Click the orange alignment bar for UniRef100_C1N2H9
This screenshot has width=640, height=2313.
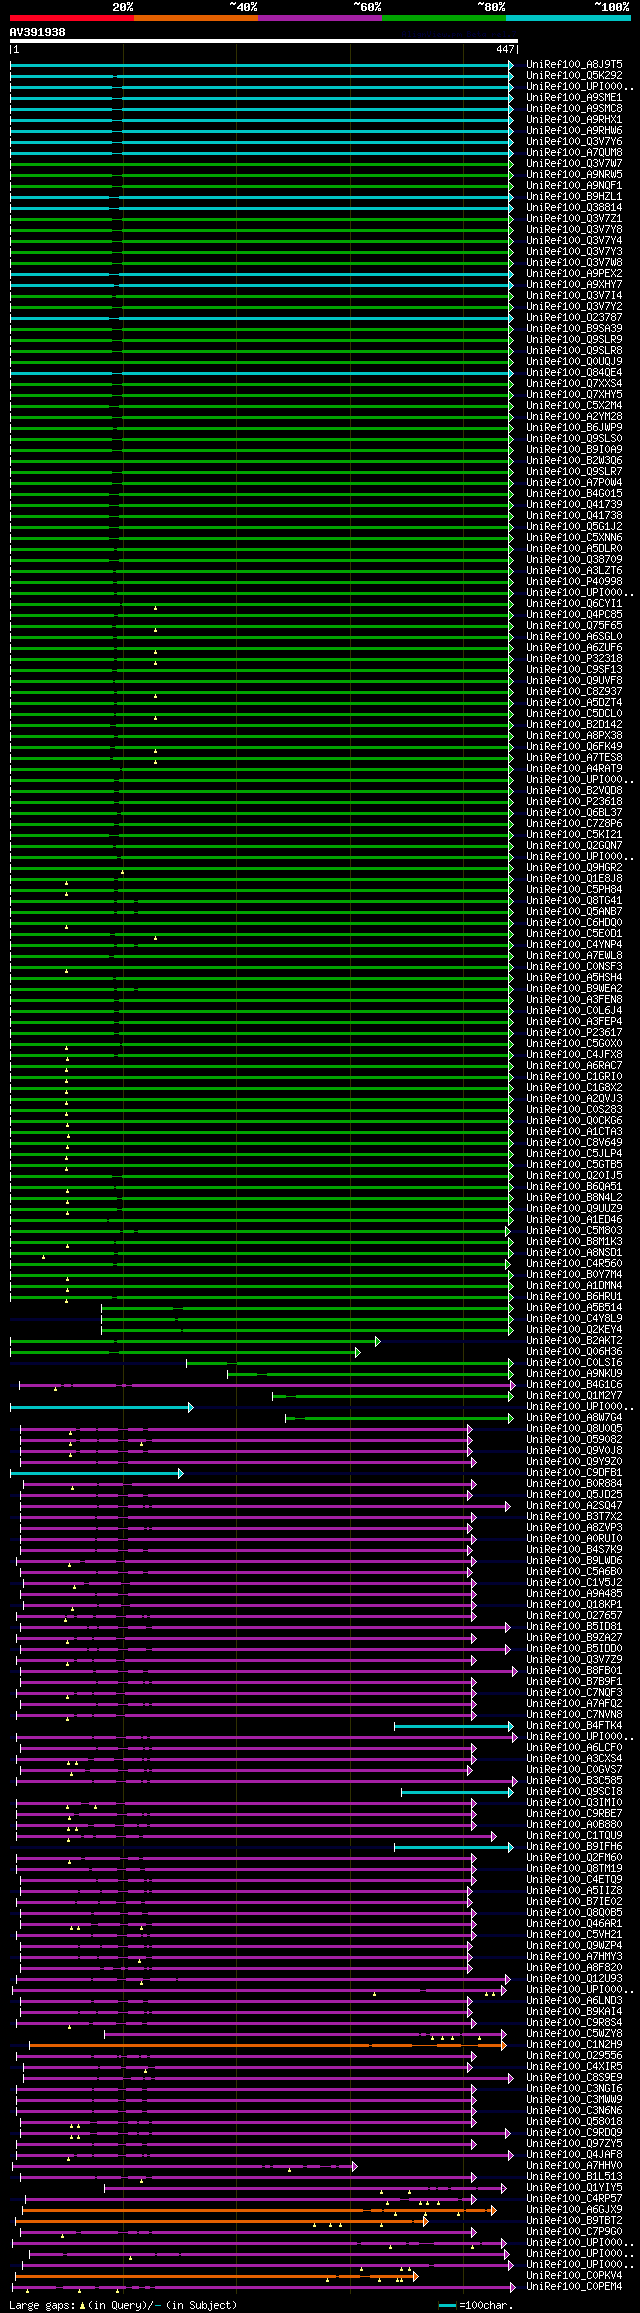(x=268, y=2044)
